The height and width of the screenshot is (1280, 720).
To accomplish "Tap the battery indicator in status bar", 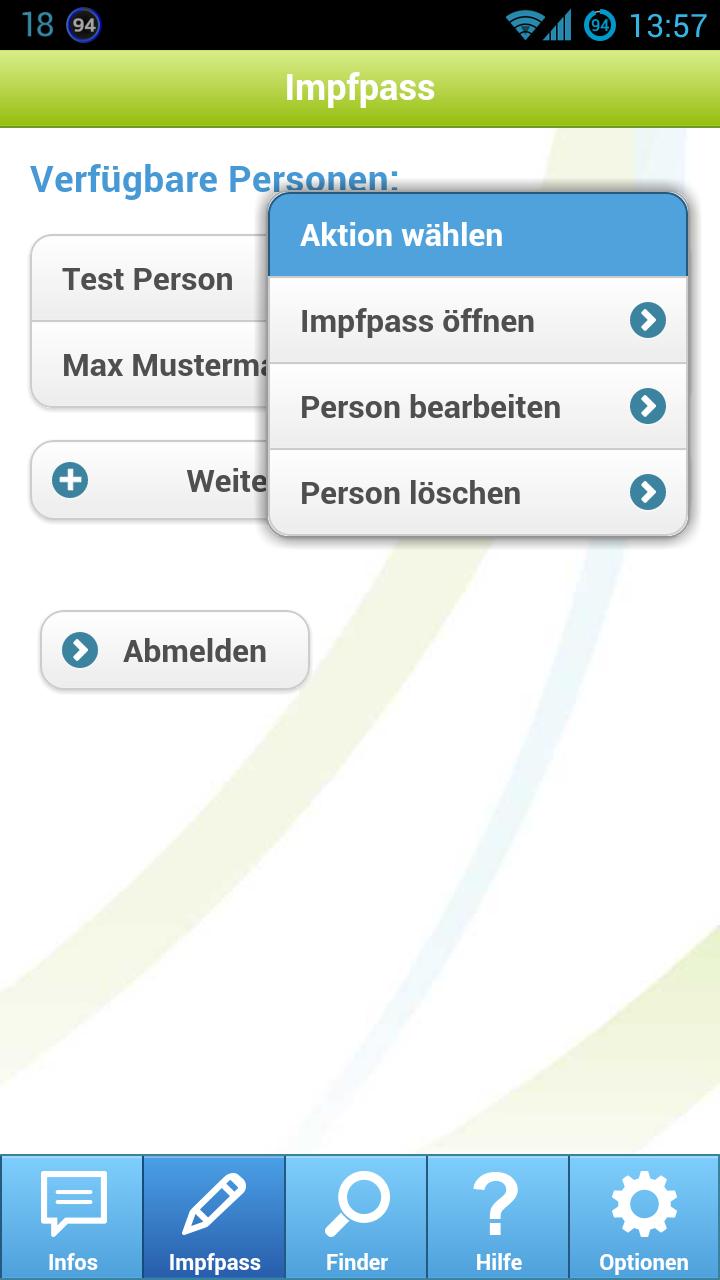I will 600,25.
